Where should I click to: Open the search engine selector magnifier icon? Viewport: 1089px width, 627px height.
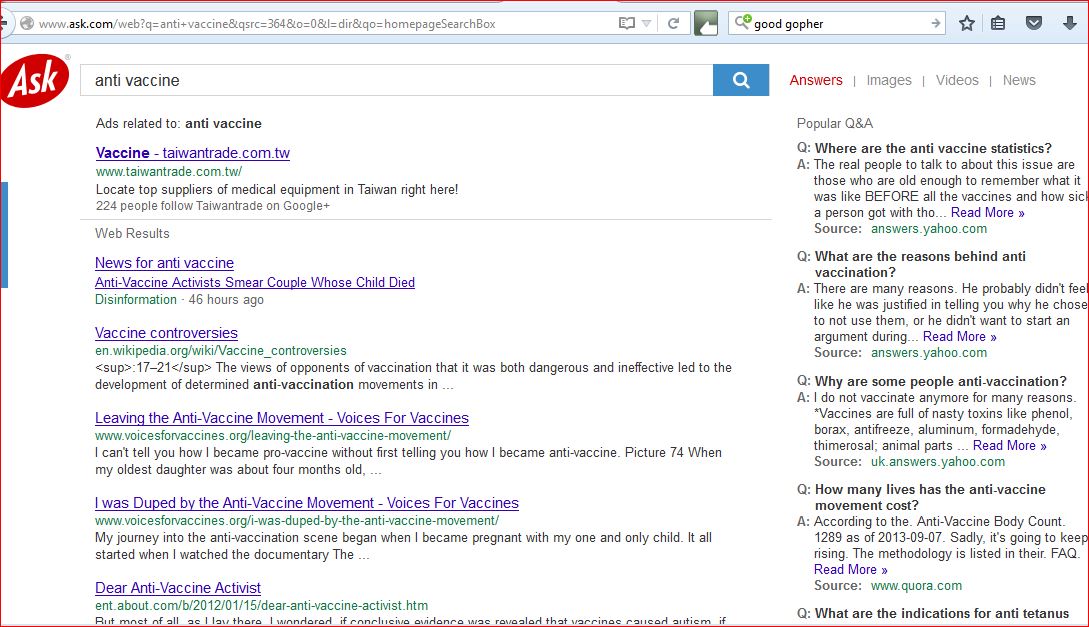tap(742, 23)
